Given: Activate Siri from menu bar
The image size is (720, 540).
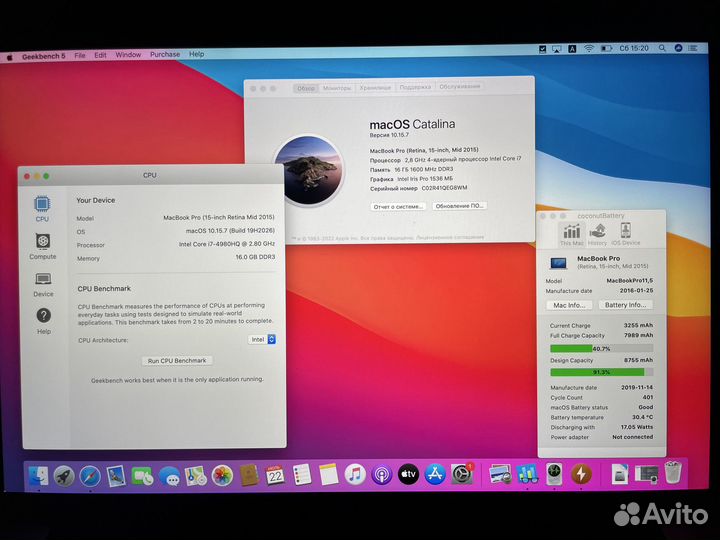Looking at the screenshot, I should [678, 47].
